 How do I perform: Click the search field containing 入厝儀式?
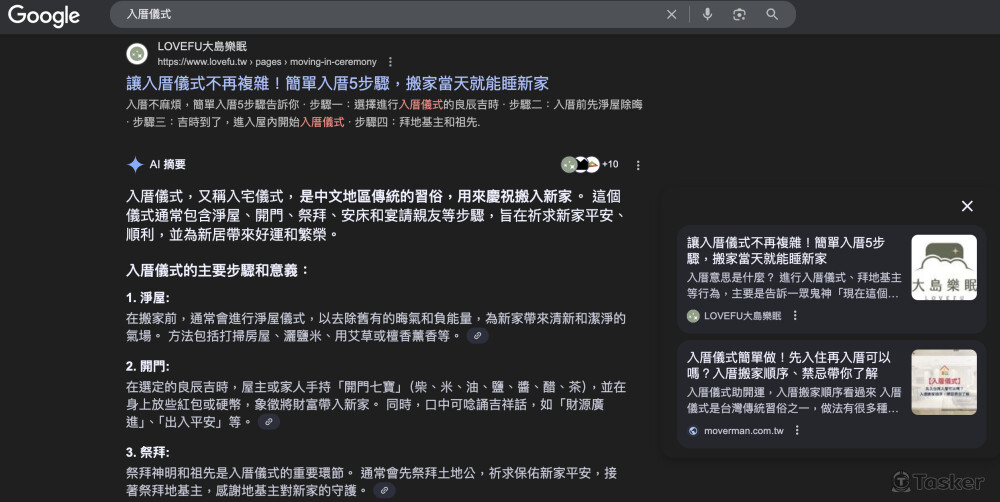(x=390, y=15)
